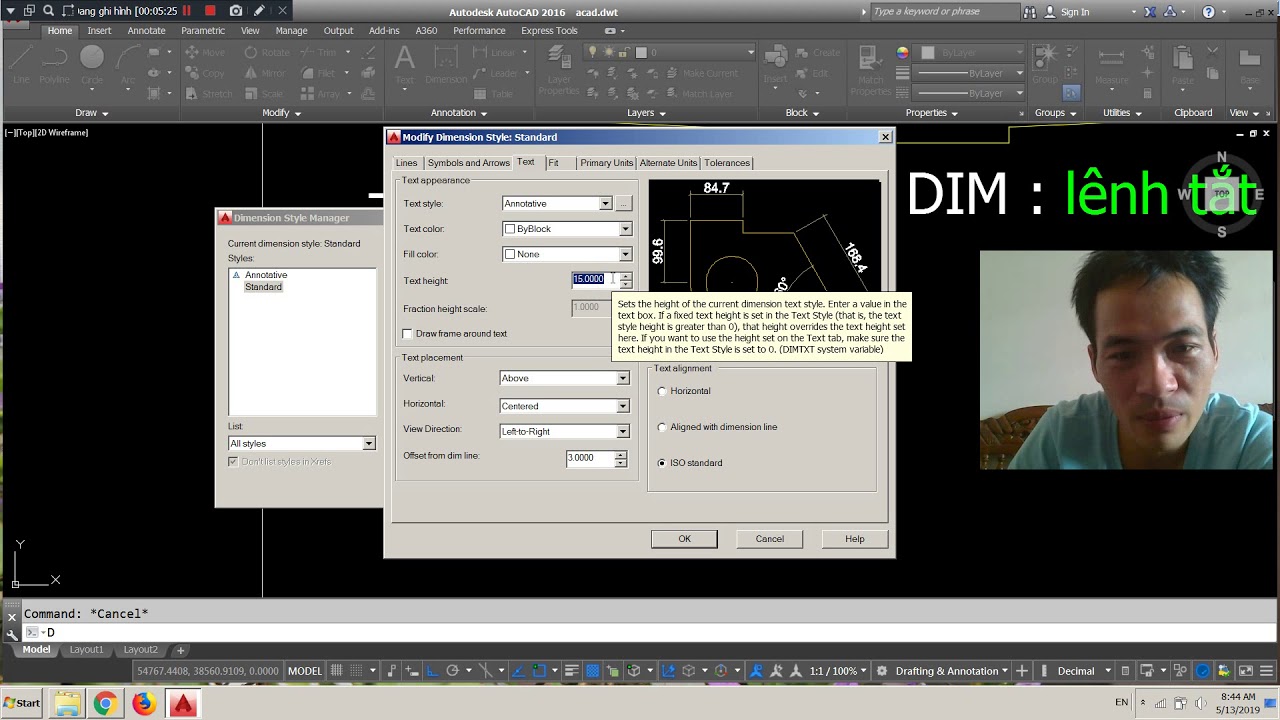Image resolution: width=1280 pixels, height=720 pixels.
Task: Expand the Draw panel flyout
Action: click(91, 113)
